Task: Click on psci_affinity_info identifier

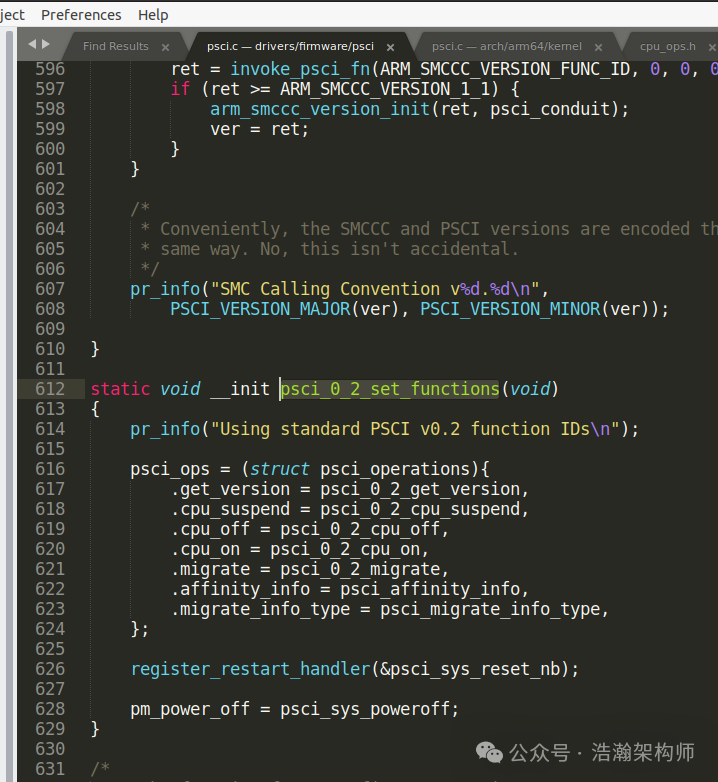Action: [430, 589]
